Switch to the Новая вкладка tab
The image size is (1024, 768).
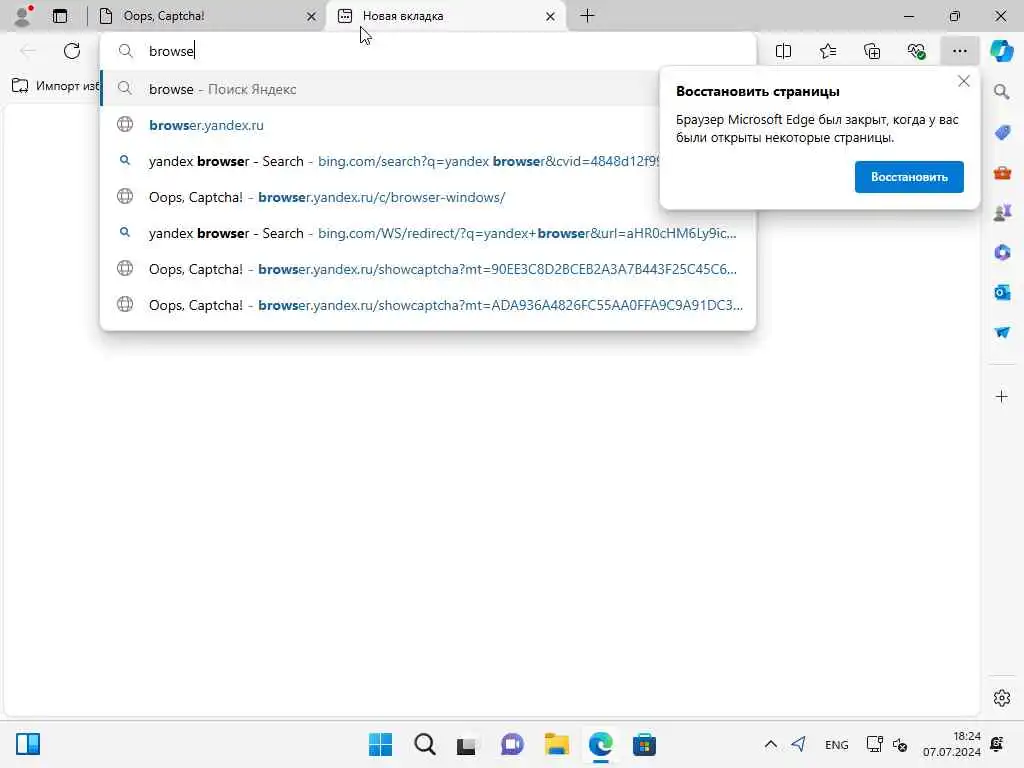pyautogui.click(x=447, y=16)
